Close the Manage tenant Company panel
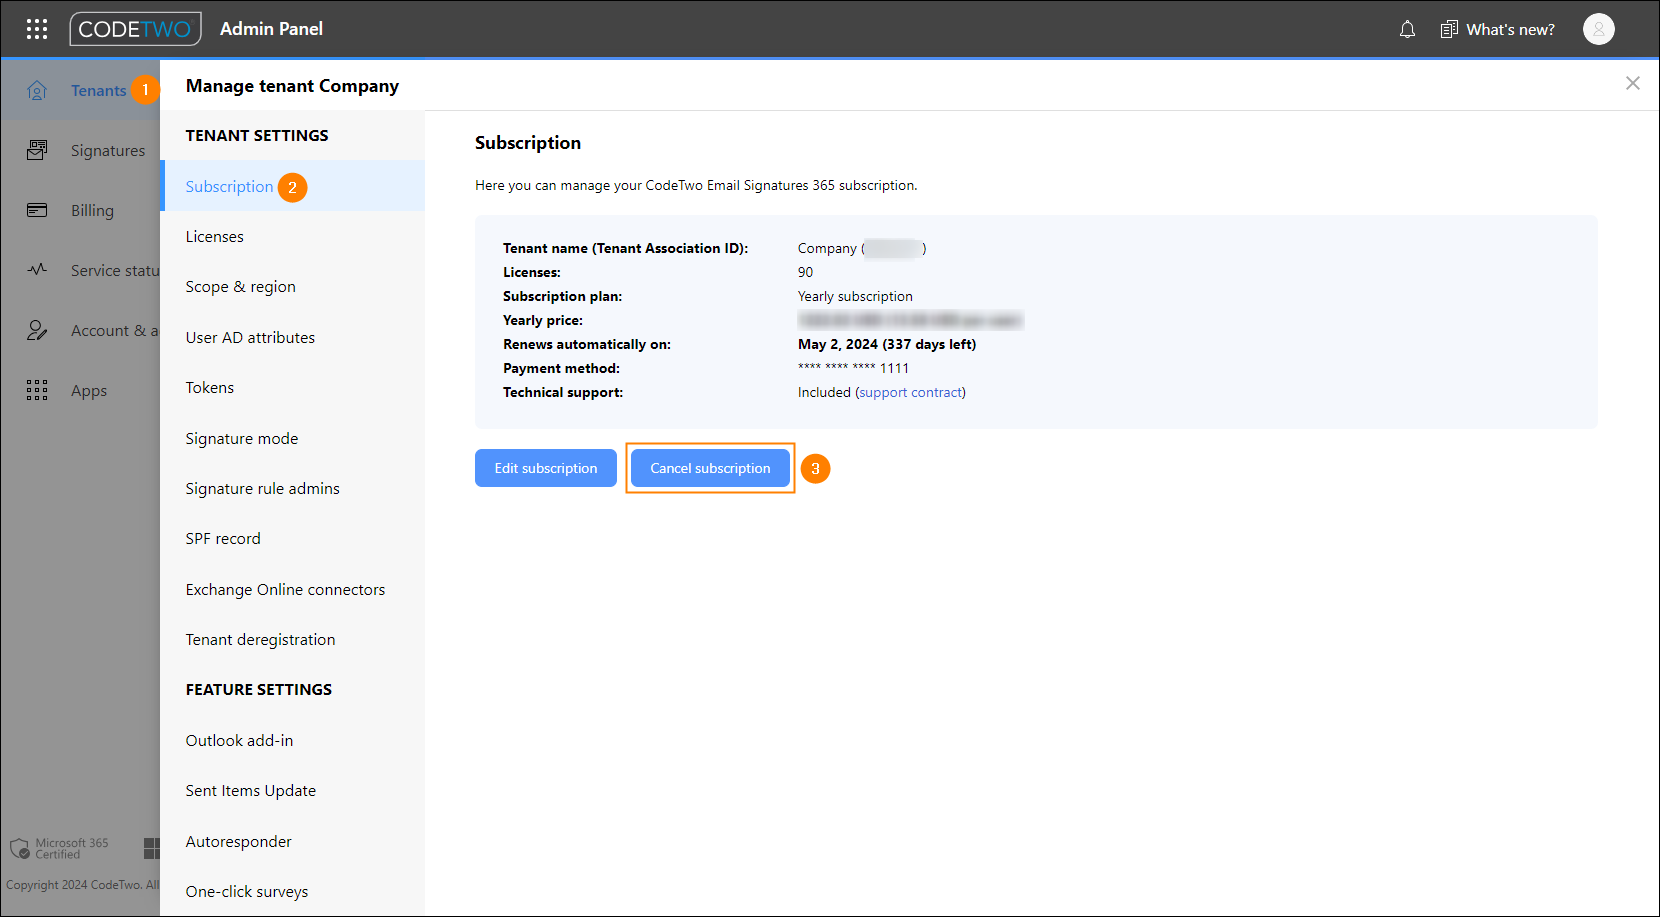The width and height of the screenshot is (1660, 917). pos(1633,83)
